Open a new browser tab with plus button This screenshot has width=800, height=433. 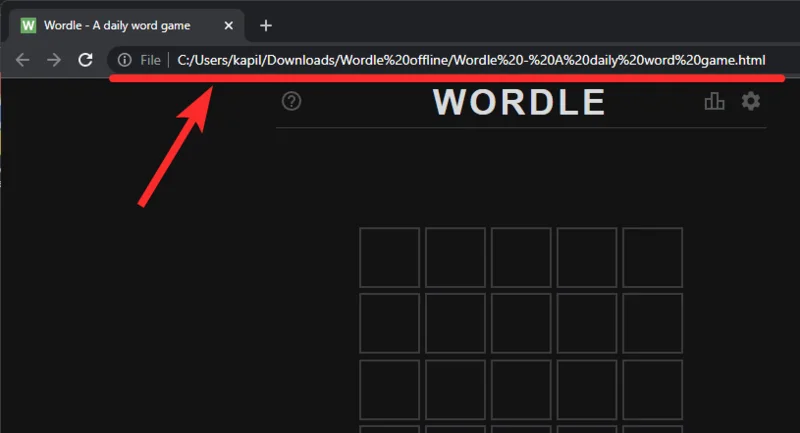[266, 26]
